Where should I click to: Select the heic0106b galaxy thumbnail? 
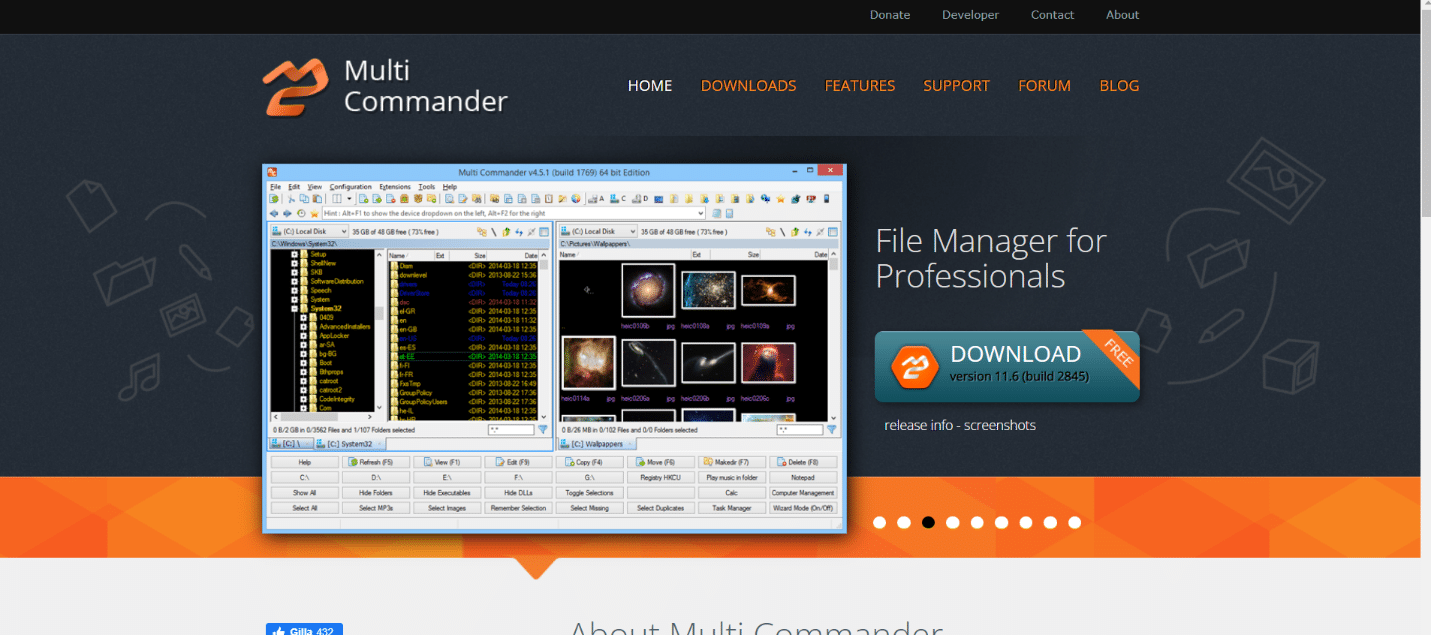click(x=648, y=290)
